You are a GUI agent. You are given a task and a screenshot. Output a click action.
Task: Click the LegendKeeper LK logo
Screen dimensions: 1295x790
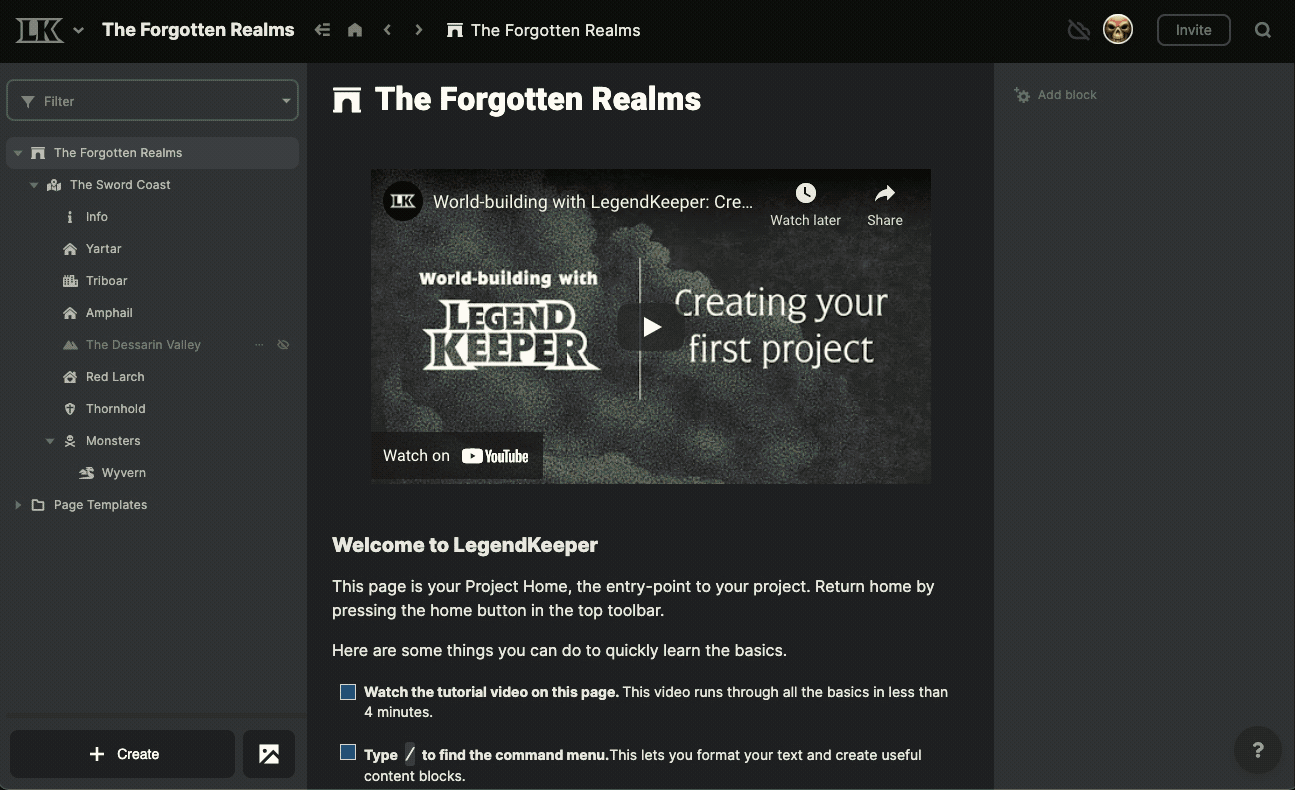[x=40, y=30]
